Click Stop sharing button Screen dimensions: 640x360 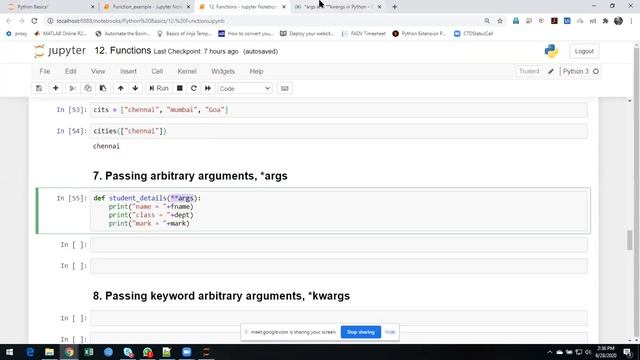tap(360, 332)
